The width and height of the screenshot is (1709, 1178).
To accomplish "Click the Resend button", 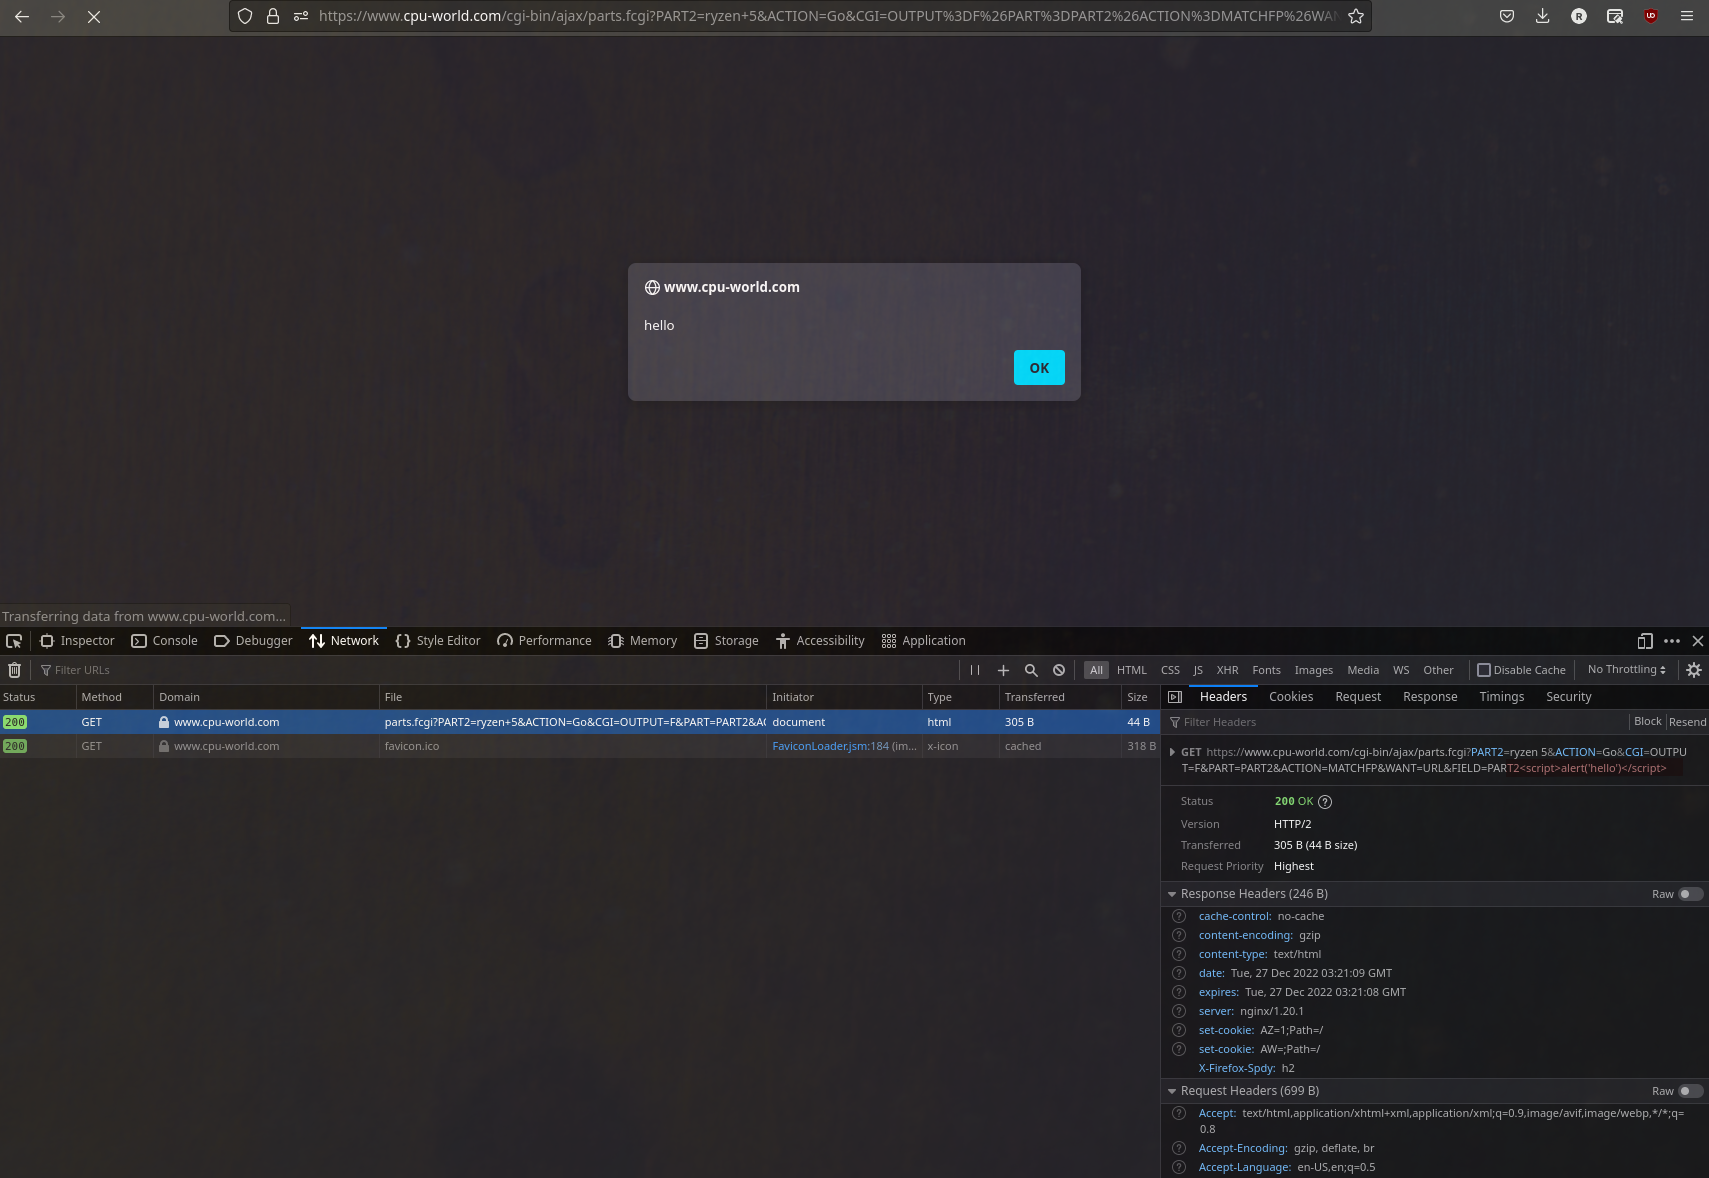I will [x=1687, y=722].
